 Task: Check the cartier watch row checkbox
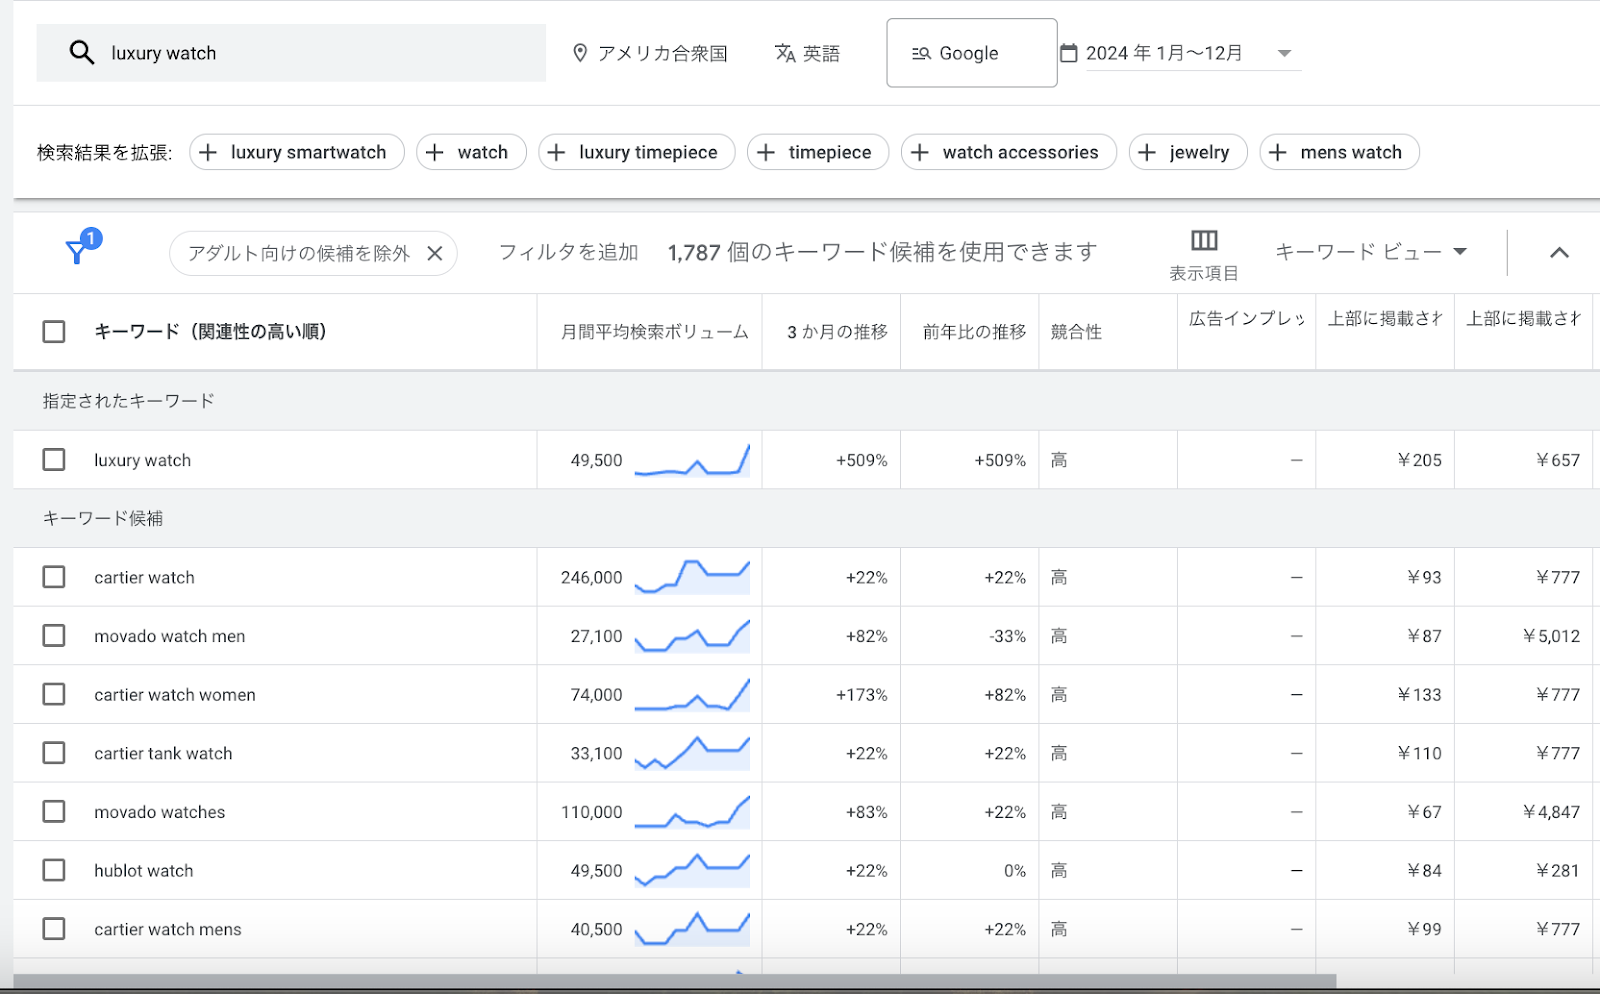coord(54,577)
